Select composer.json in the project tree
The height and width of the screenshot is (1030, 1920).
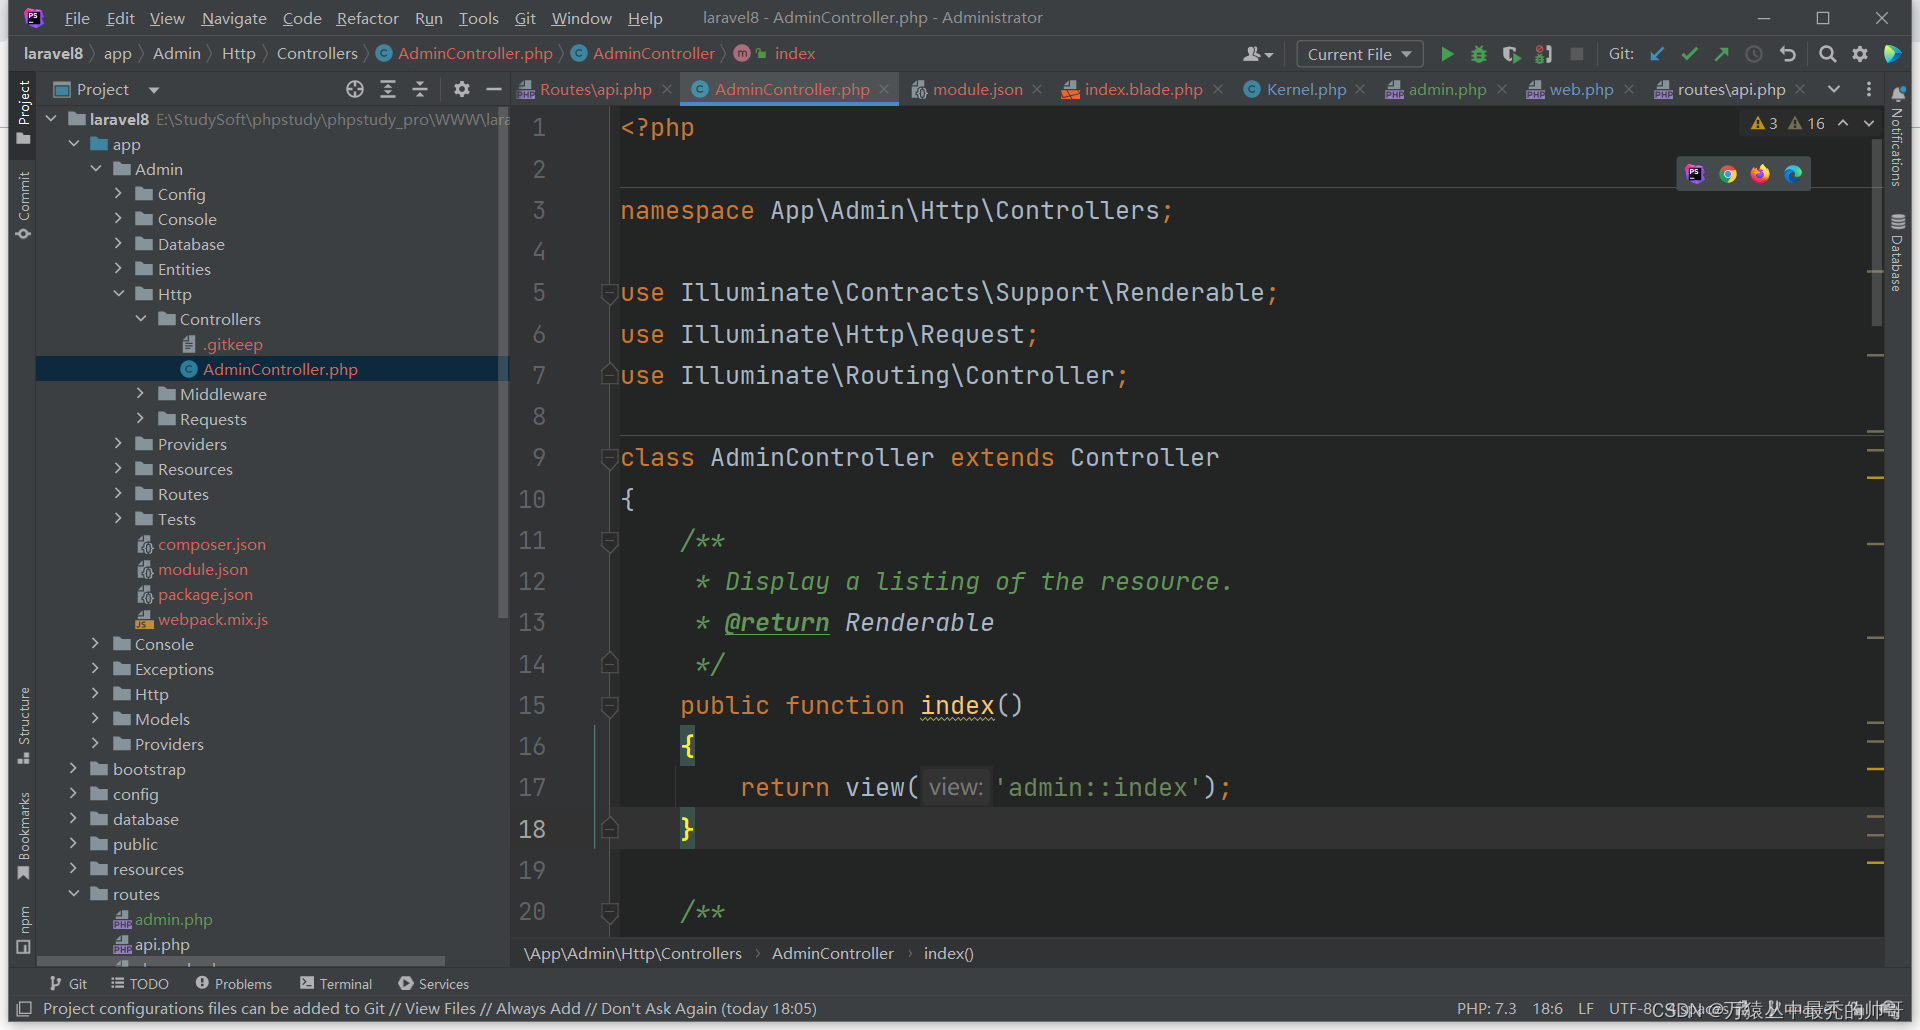click(212, 544)
